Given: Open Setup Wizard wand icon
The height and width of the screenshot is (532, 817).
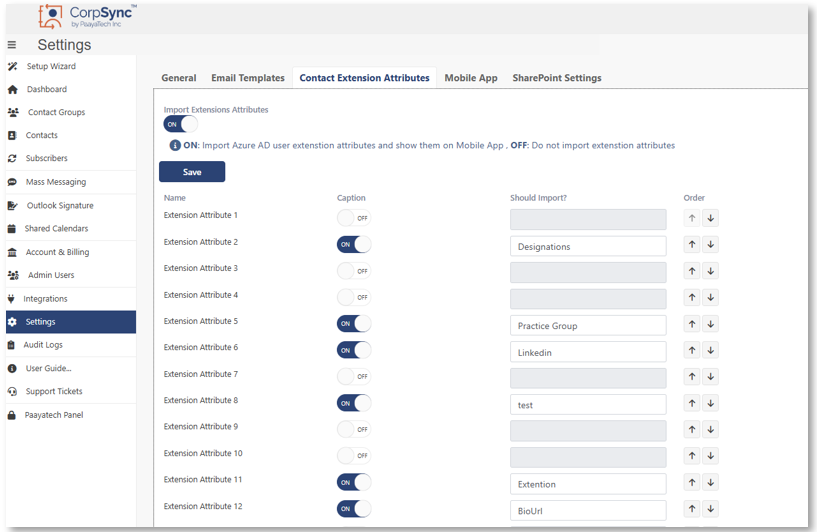Looking at the screenshot, I should coord(13,66).
